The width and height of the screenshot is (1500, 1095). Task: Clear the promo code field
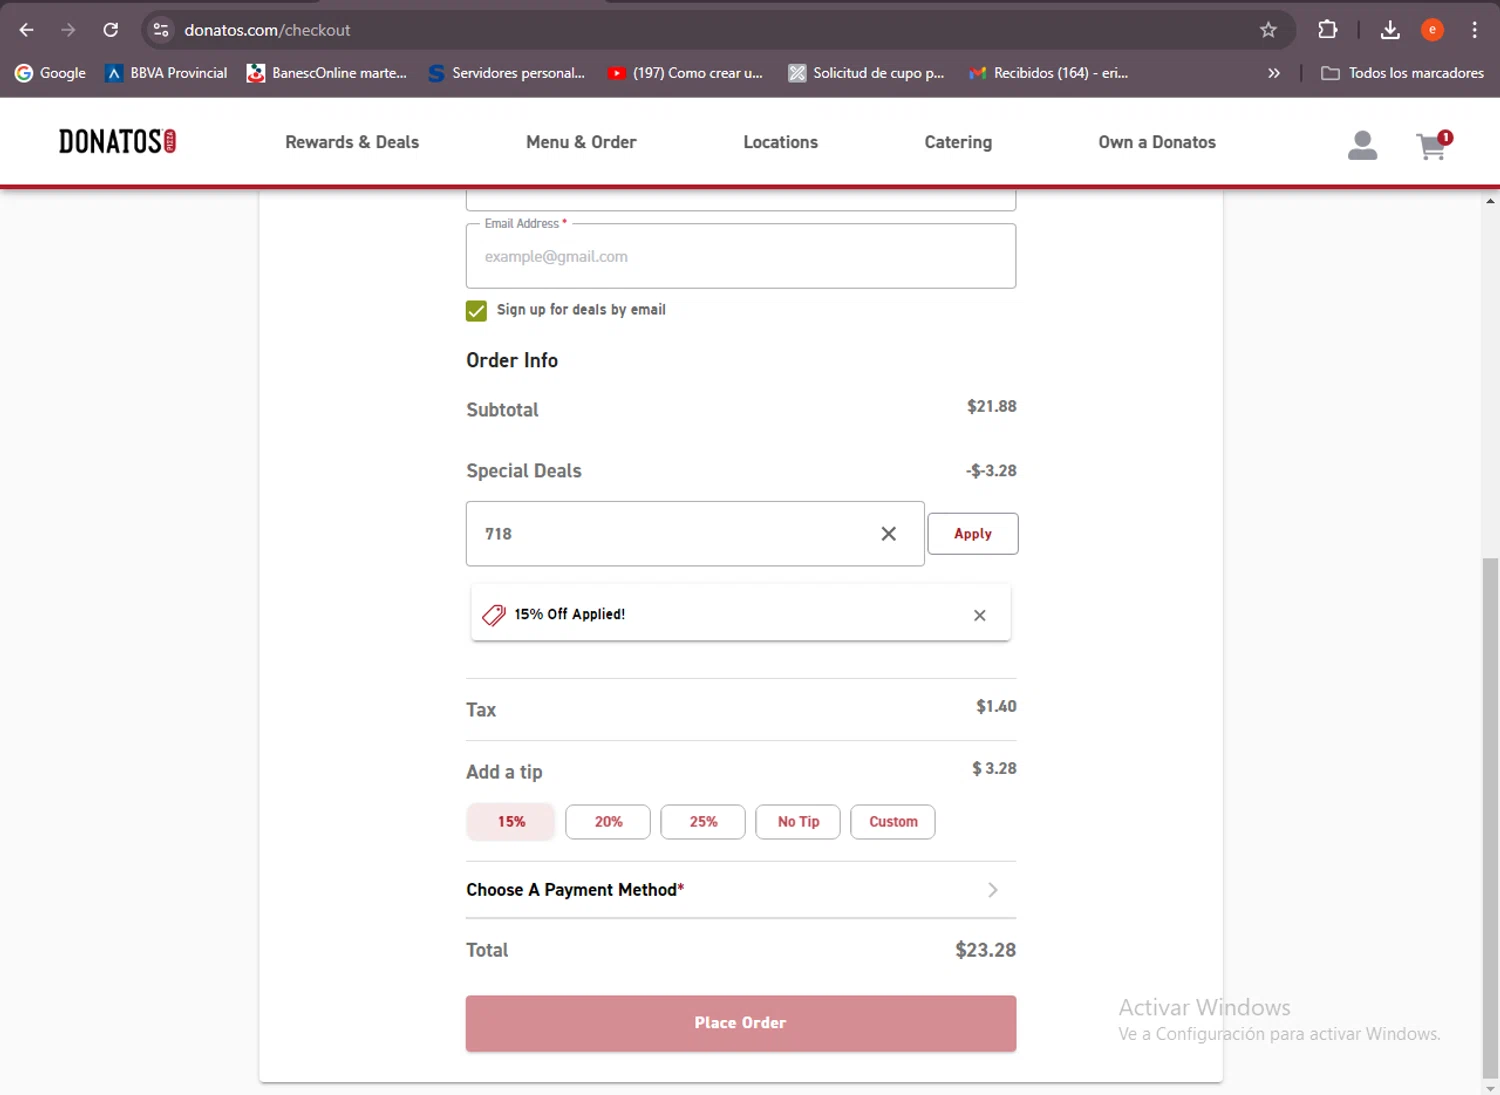[888, 534]
